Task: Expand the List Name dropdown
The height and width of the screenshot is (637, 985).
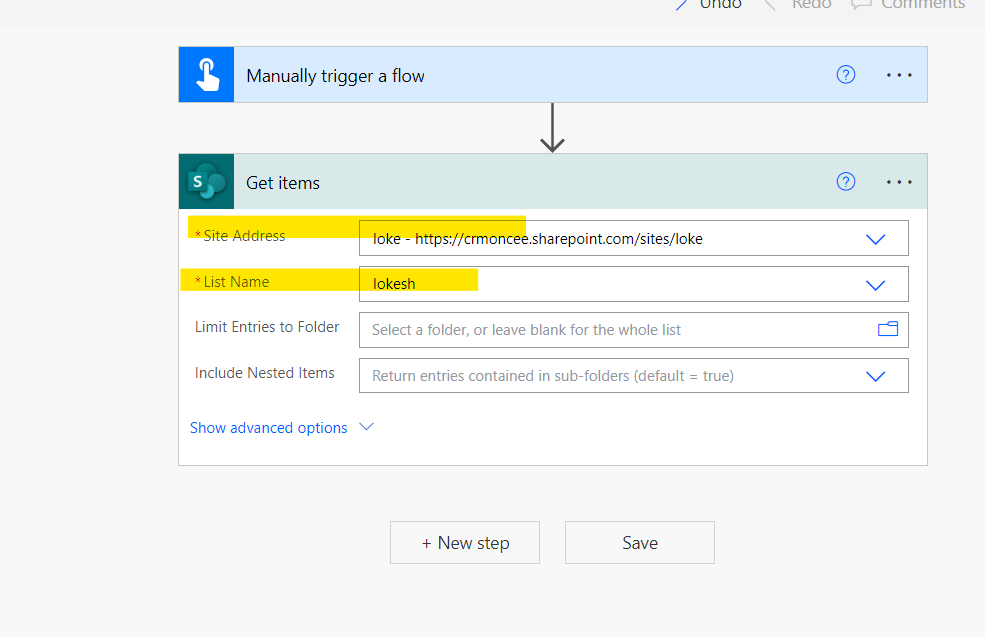Action: coord(875,285)
